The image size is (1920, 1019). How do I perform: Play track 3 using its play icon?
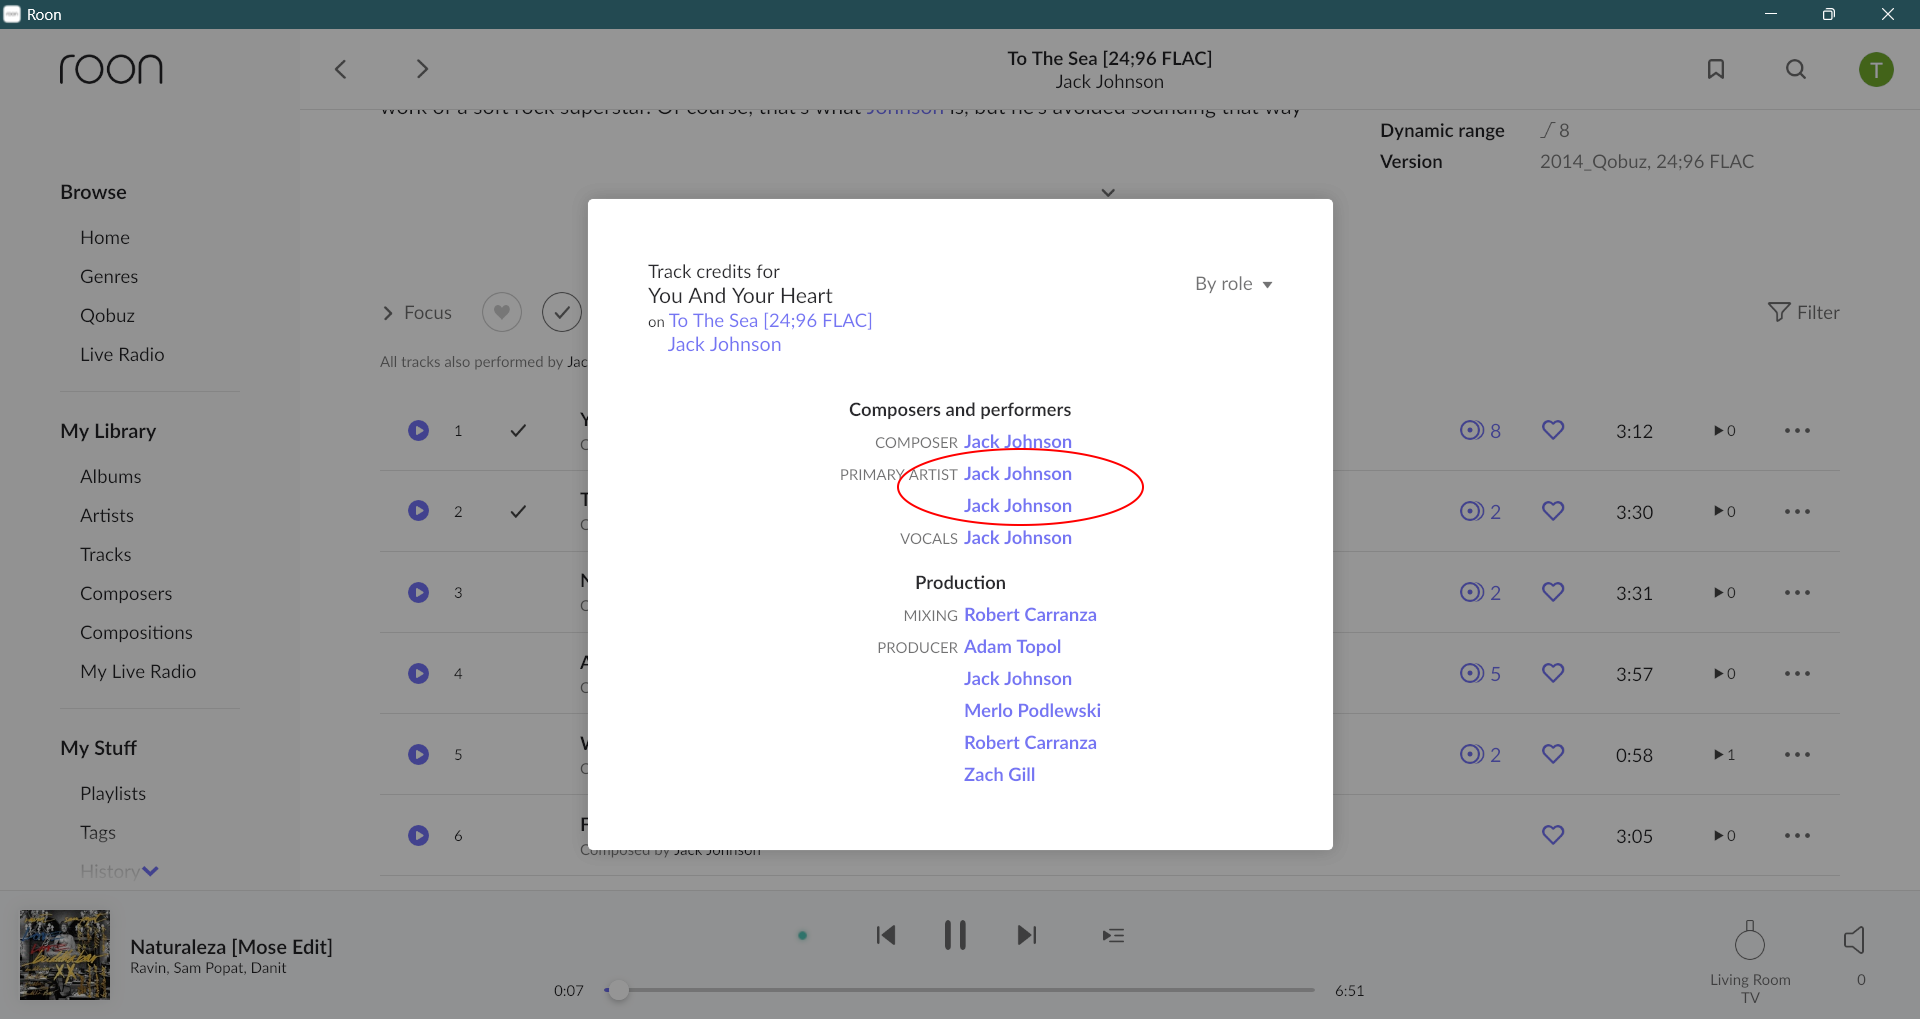pyautogui.click(x=418, y=592)
